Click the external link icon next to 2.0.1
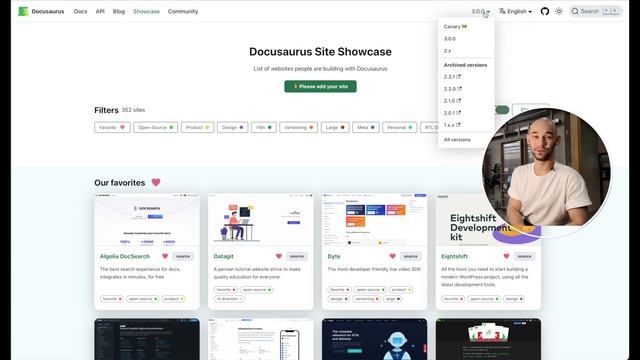 point(459,113)
